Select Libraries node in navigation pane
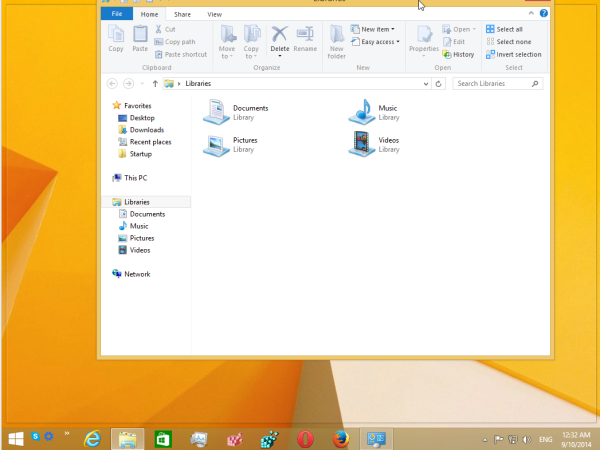The image size is (600, 450). click(146, 202)
